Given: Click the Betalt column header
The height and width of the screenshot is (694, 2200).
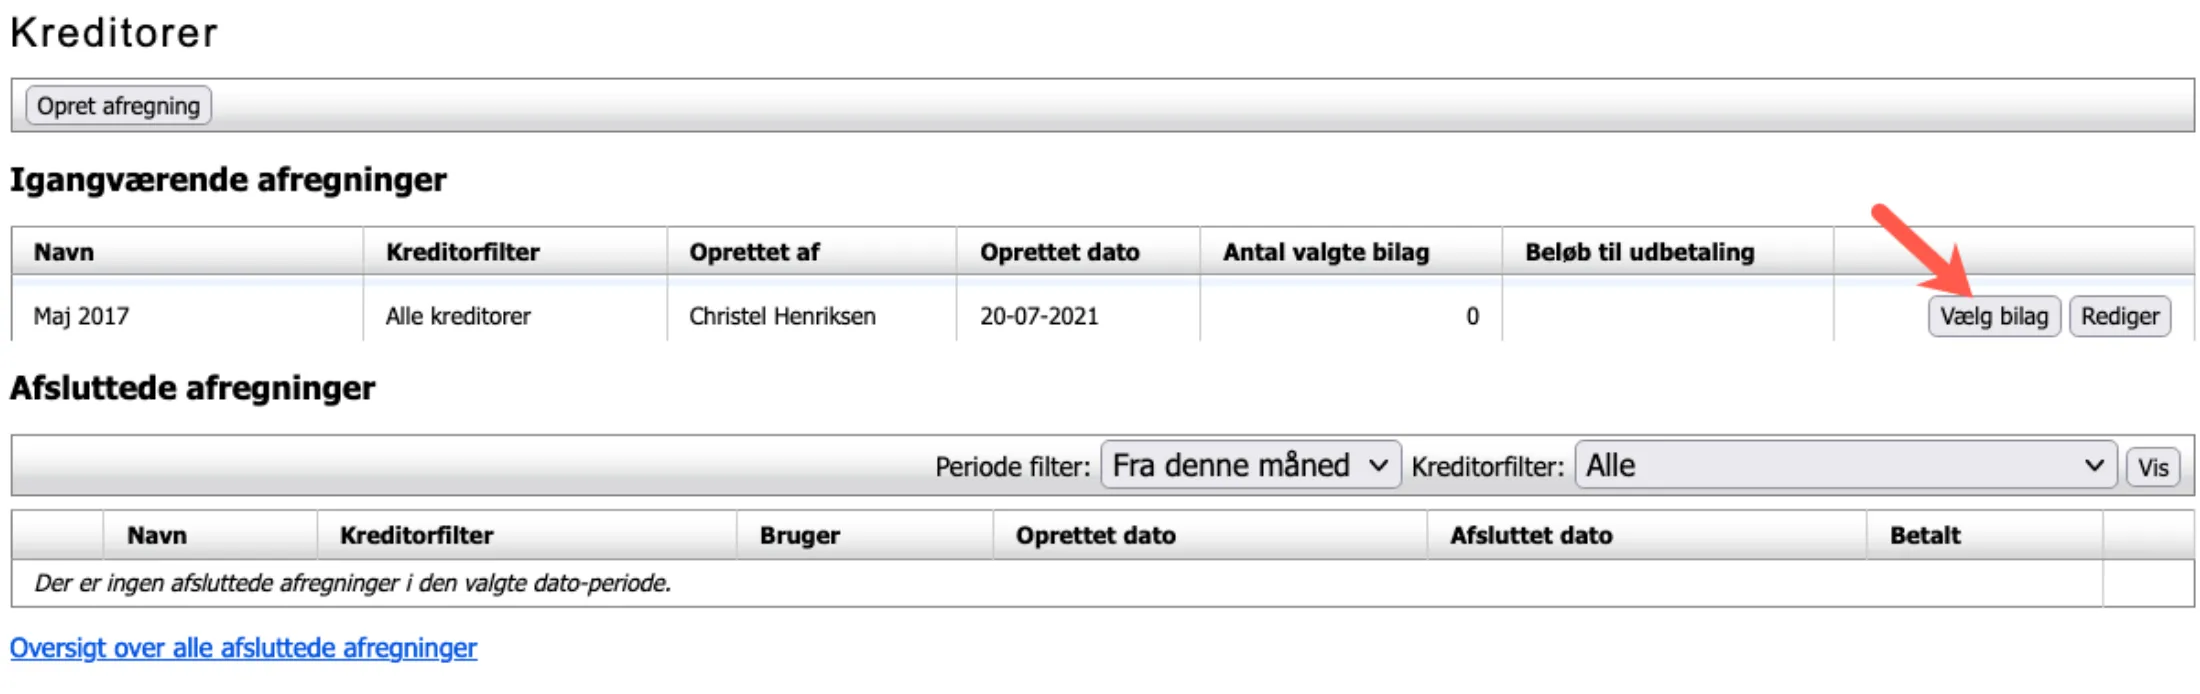Looking at the screenshot, I should (x=1924, y=535).
